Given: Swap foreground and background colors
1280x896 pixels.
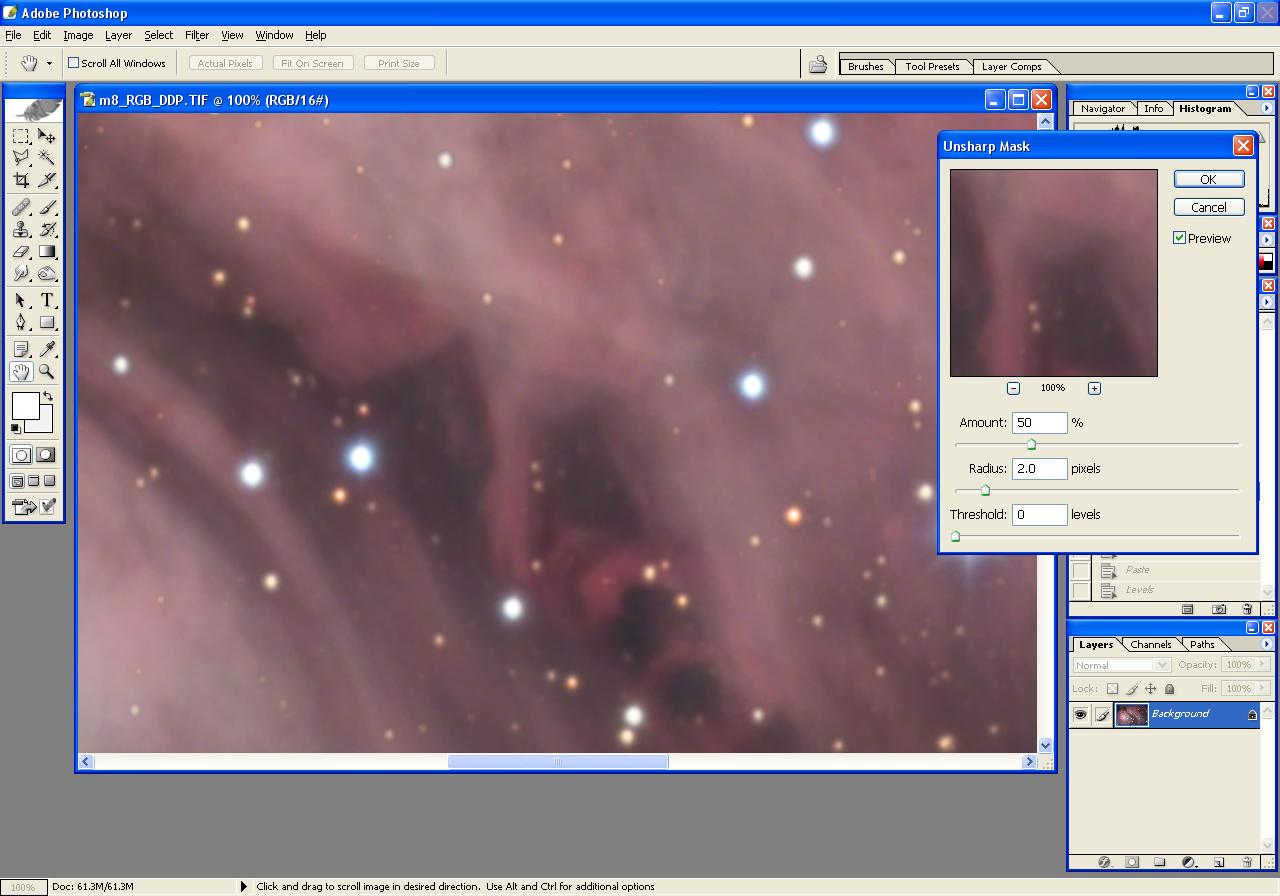Looking at the screenshot, I should pyautogui.click(x=47, y=397).
